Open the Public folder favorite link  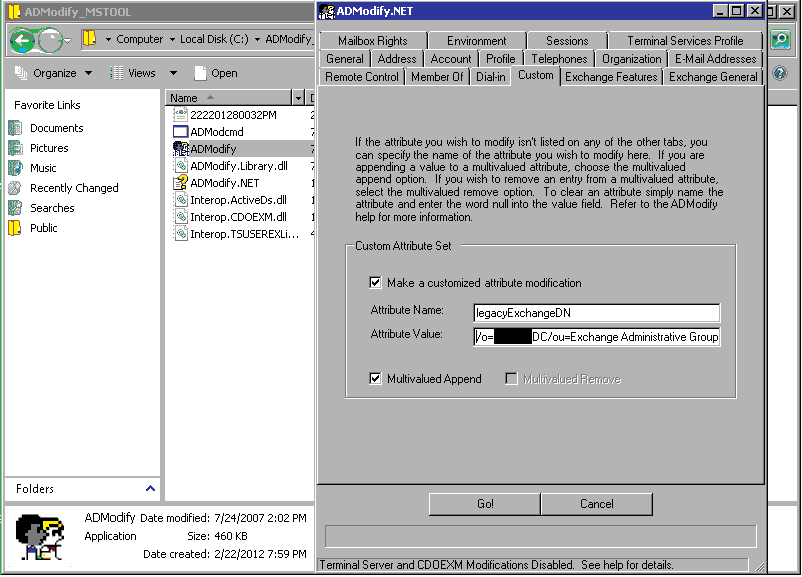(43, 228)
